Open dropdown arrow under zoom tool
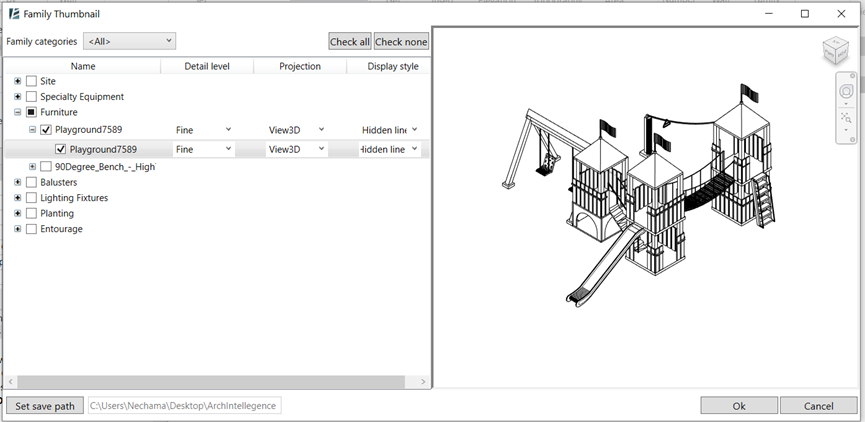Viewport: 865px width, 422px height. pos(846,130)
